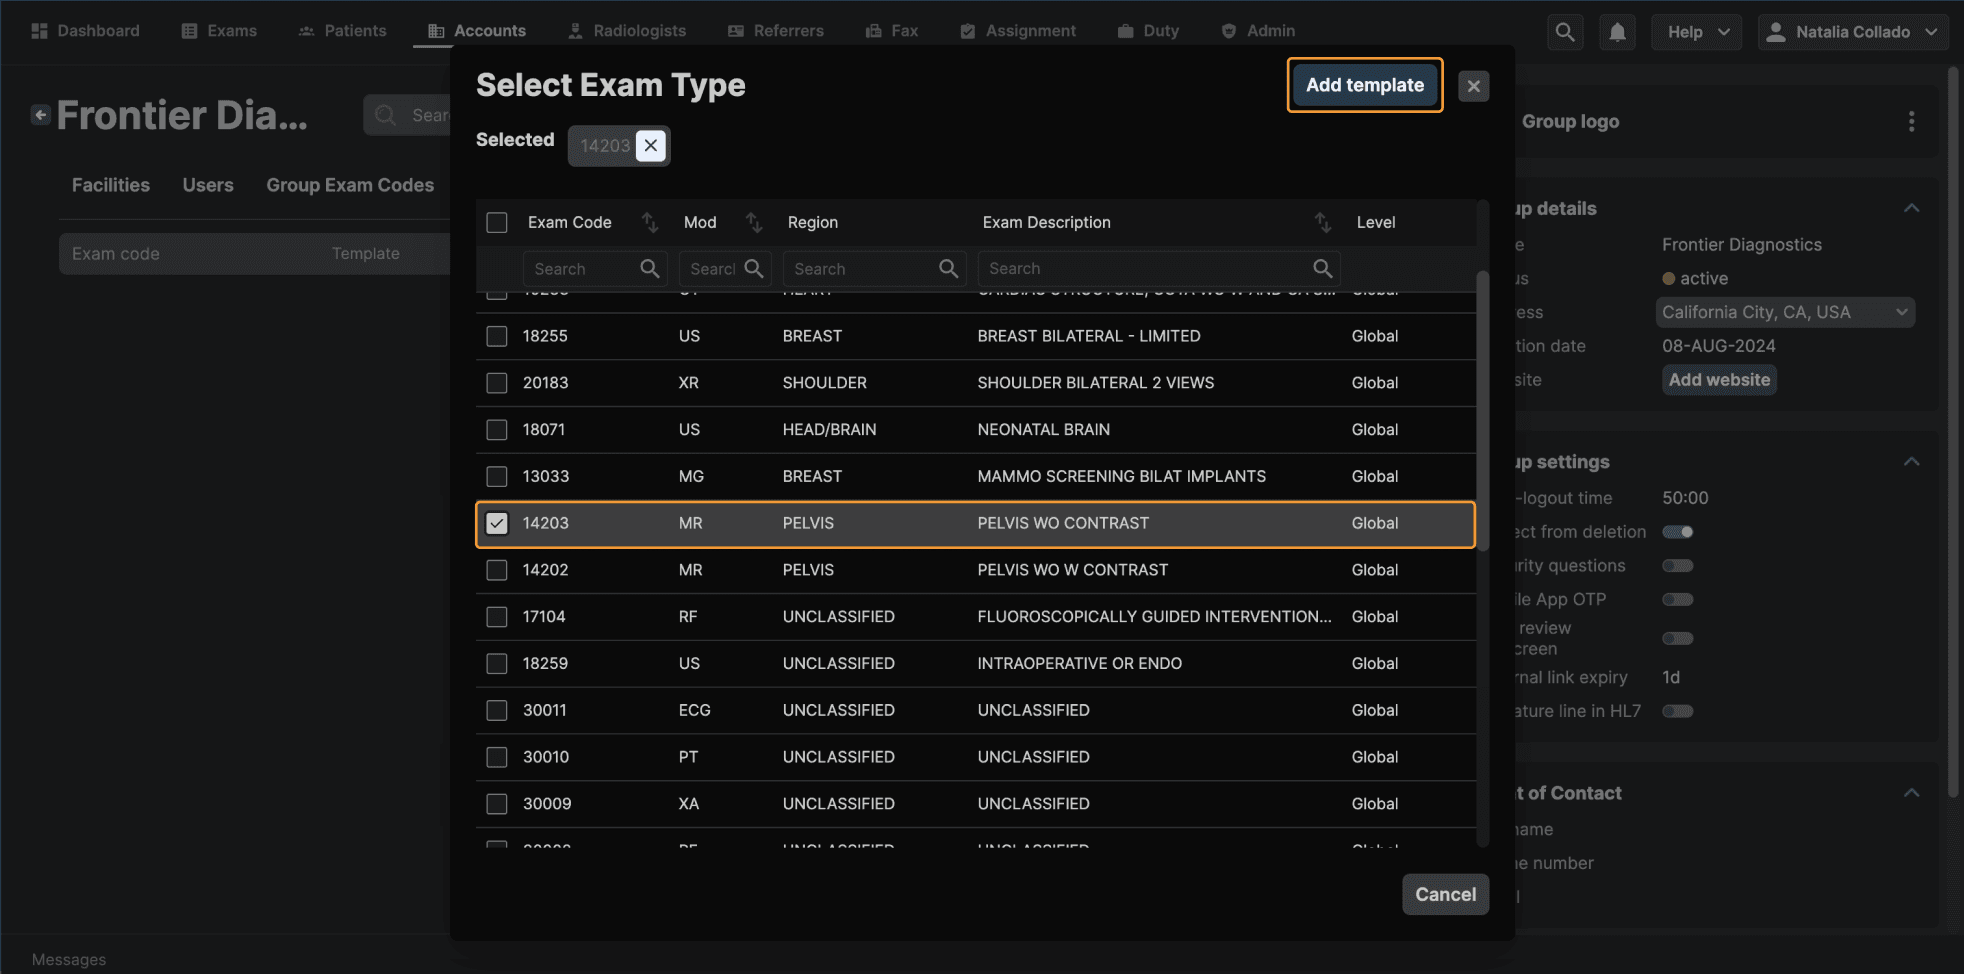The image size is (1964, 974).
Task: Click the Add template button
Action: click(1364, 85)
